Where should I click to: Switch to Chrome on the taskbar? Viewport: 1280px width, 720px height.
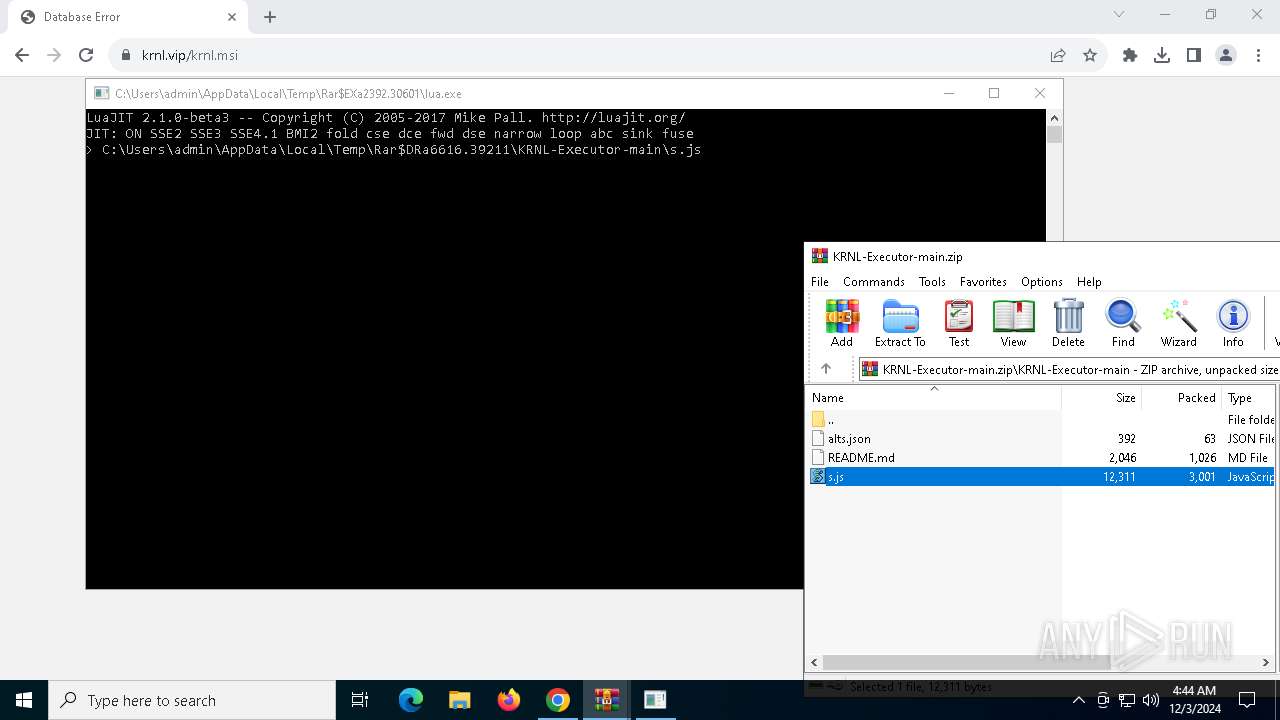(558, 700)
